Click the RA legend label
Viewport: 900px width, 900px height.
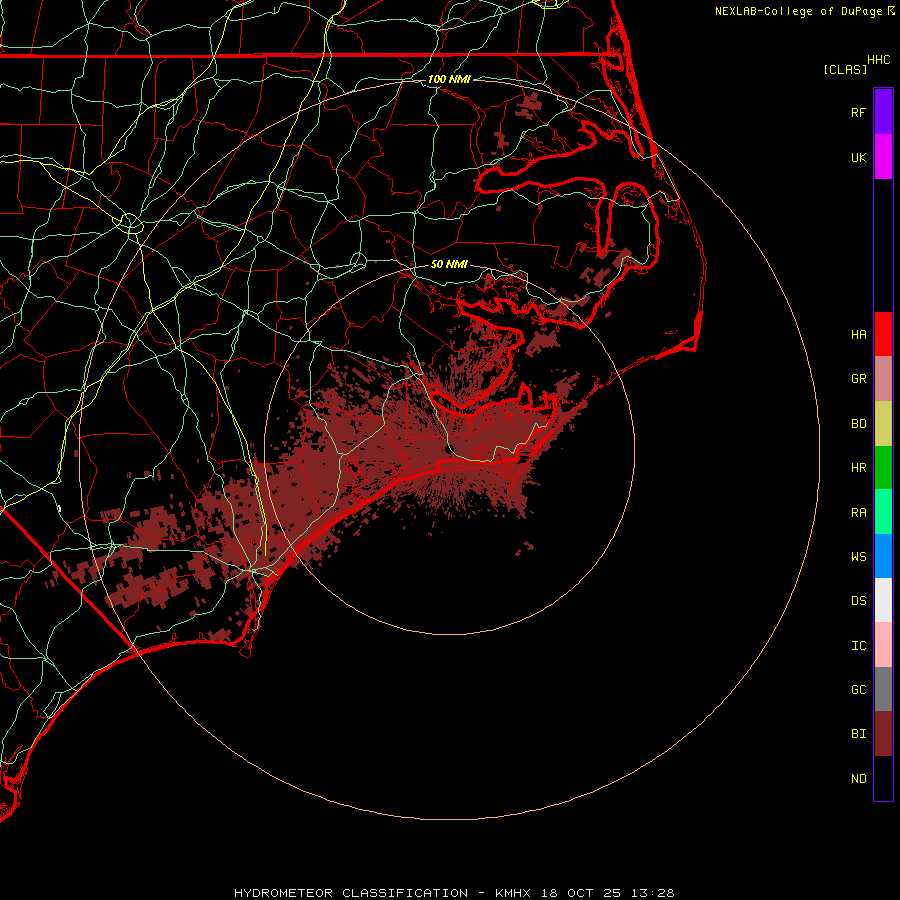pyautogui.click(x=858, y=512)
